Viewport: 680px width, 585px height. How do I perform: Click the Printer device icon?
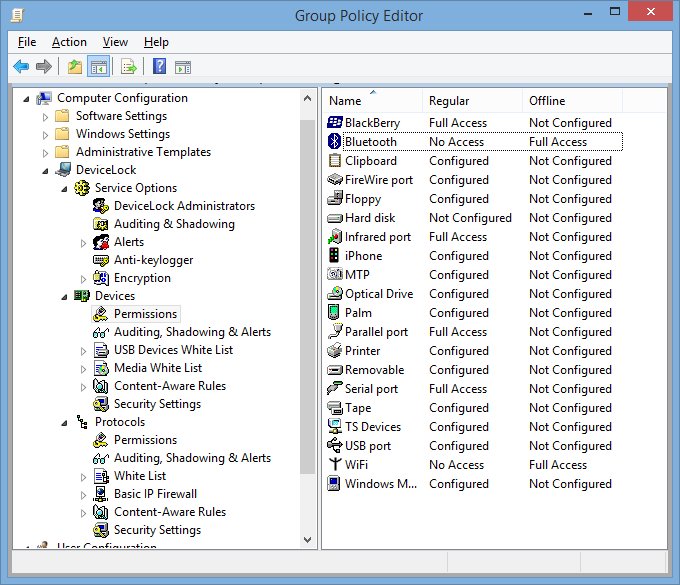click(334, 350)
